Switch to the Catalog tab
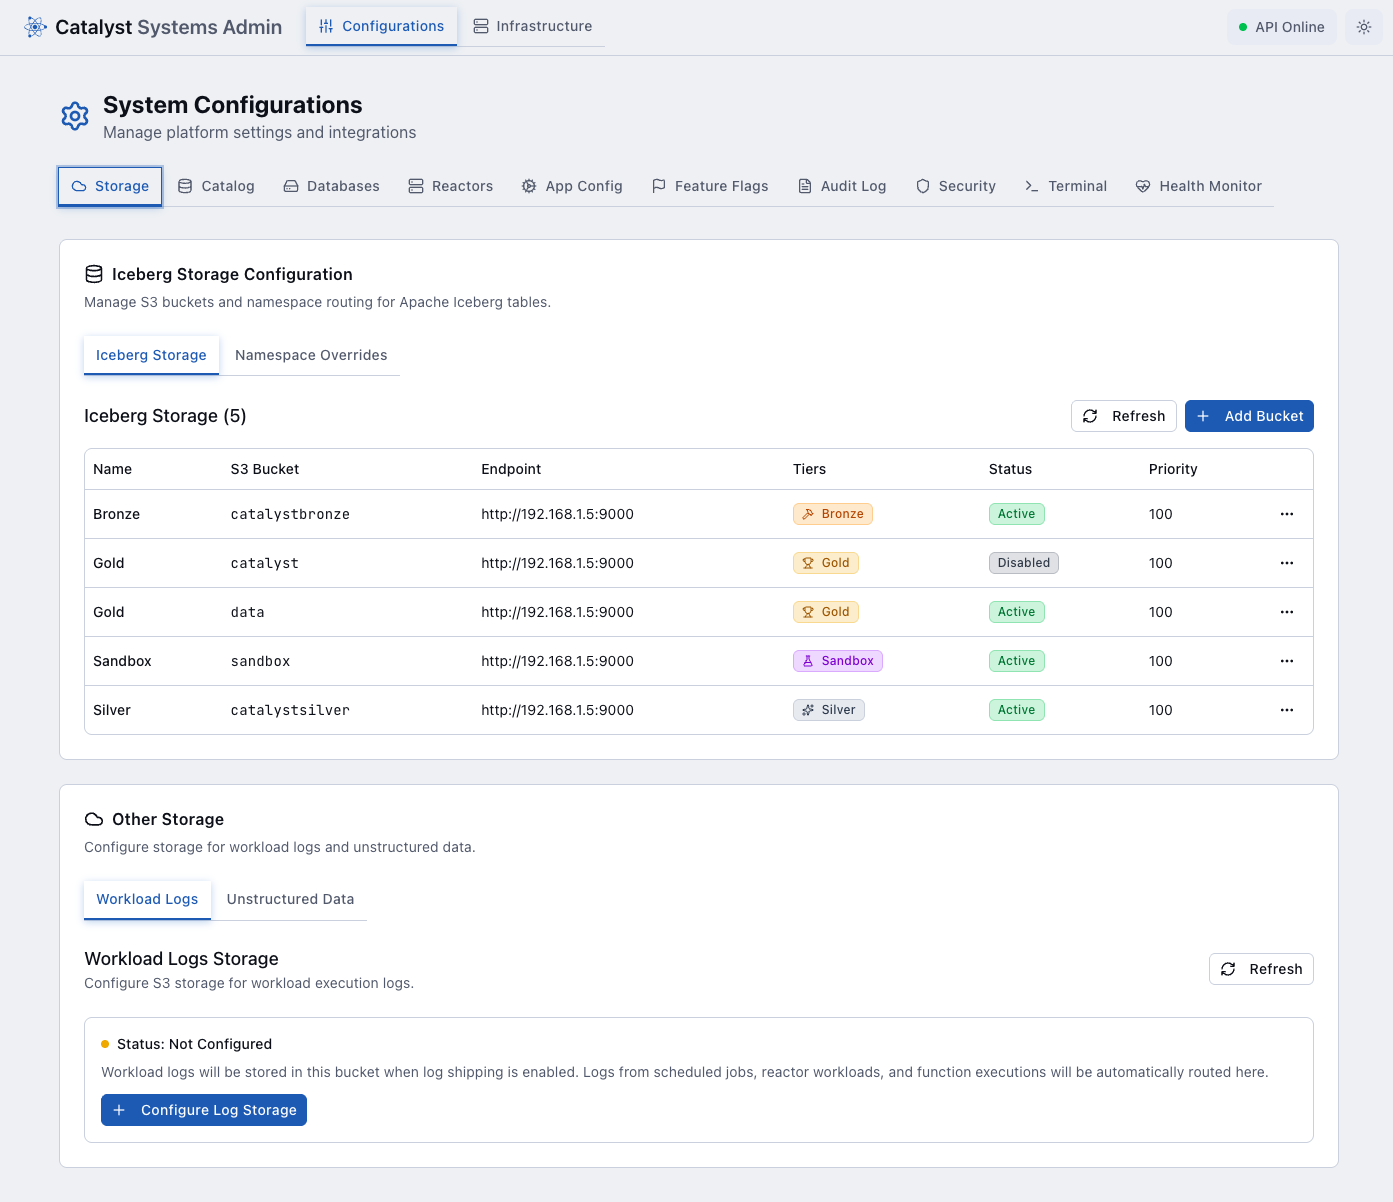 (216, 186)
